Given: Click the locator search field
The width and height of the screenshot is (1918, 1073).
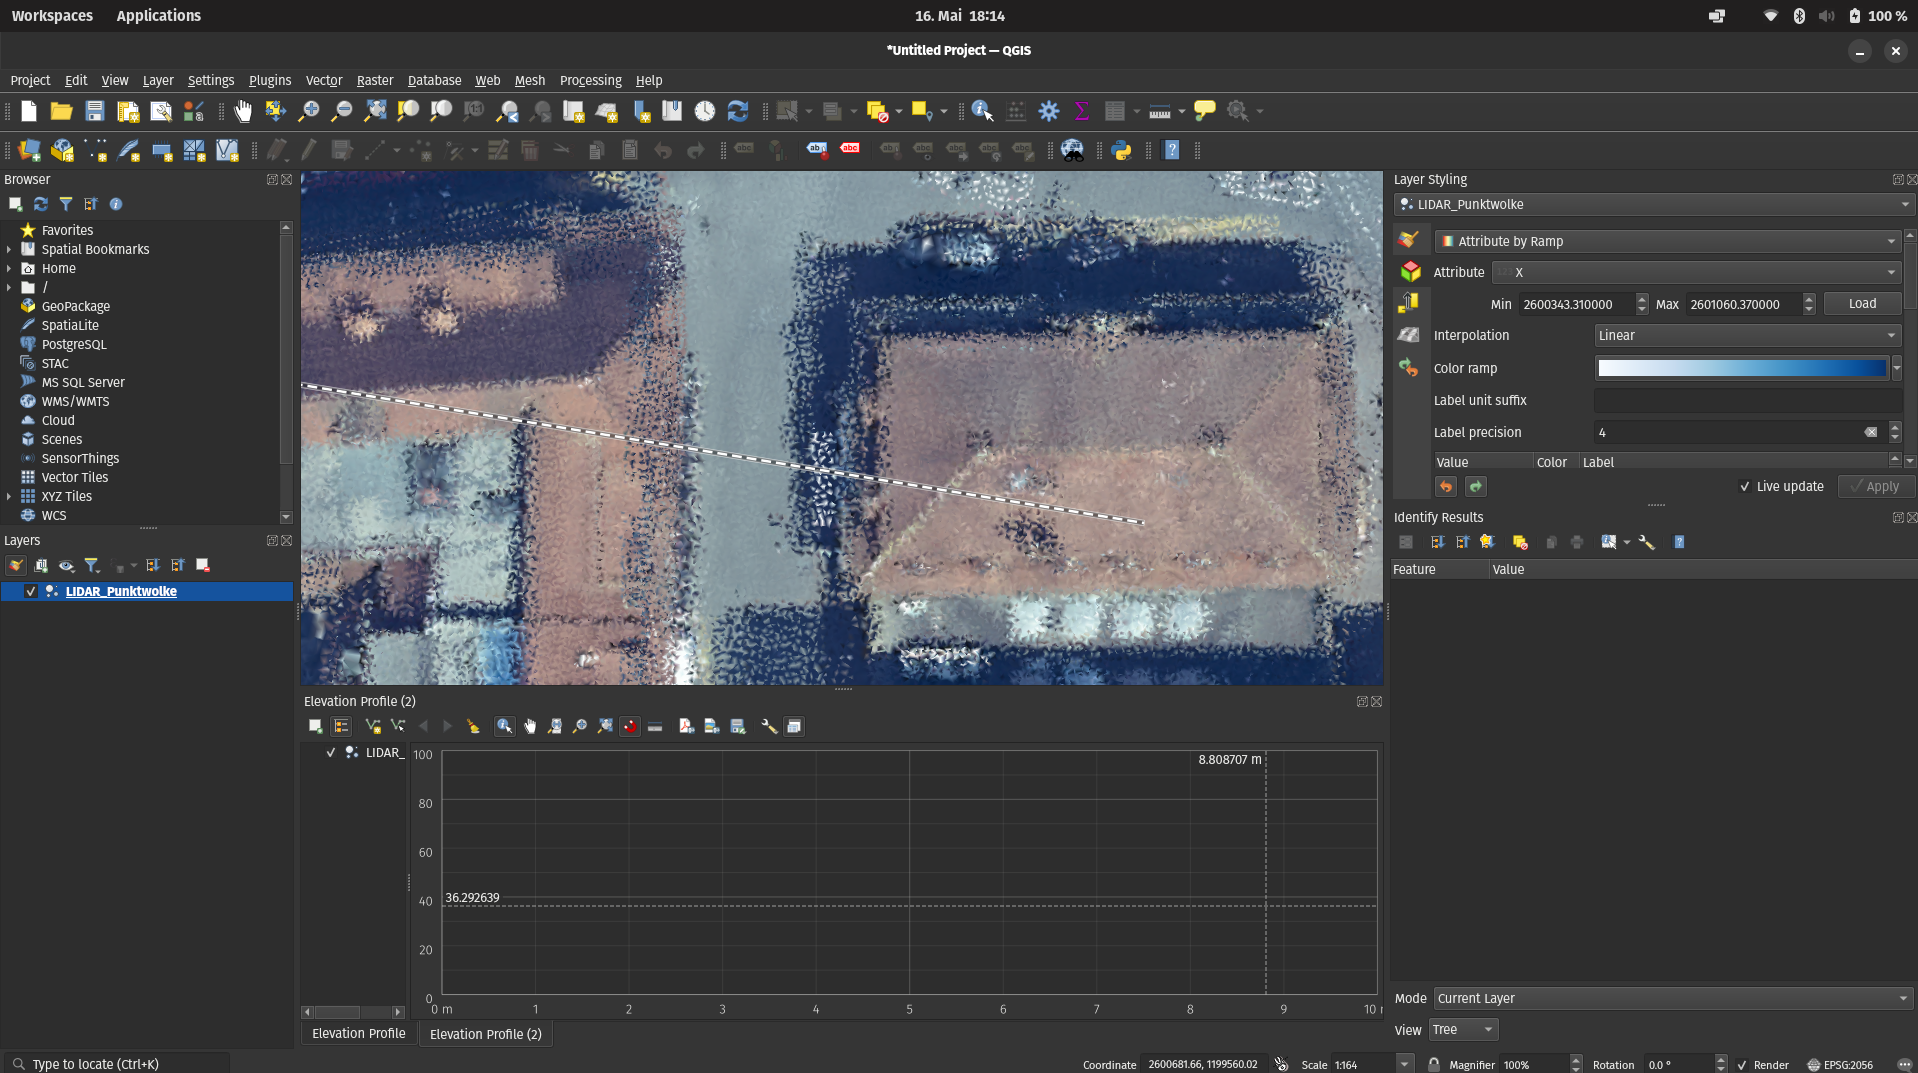Looking at the screenshot, I should point(116,1064).
